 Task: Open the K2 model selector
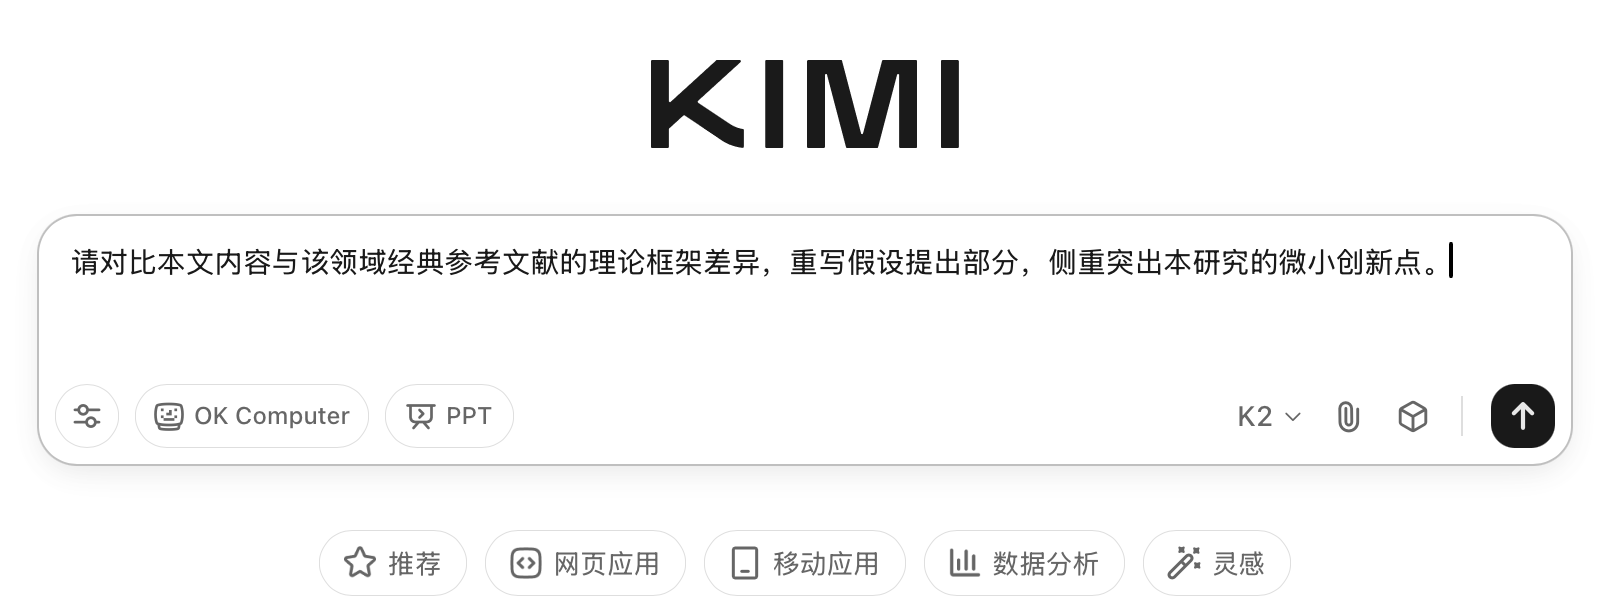(1269, 416)
